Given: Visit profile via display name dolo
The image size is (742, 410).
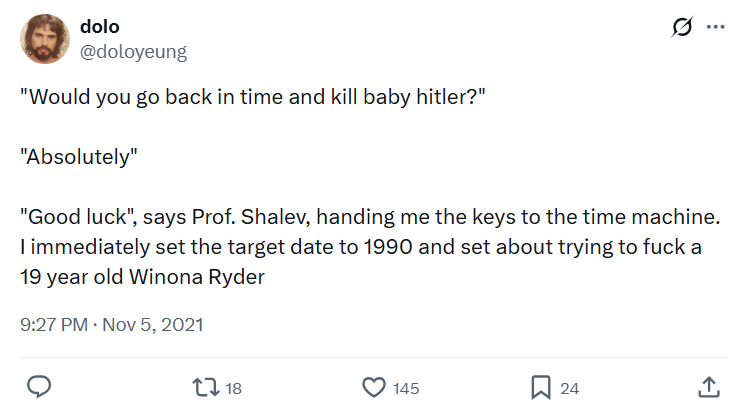Looking at the screenshot, I should click(x=100, y=27).
